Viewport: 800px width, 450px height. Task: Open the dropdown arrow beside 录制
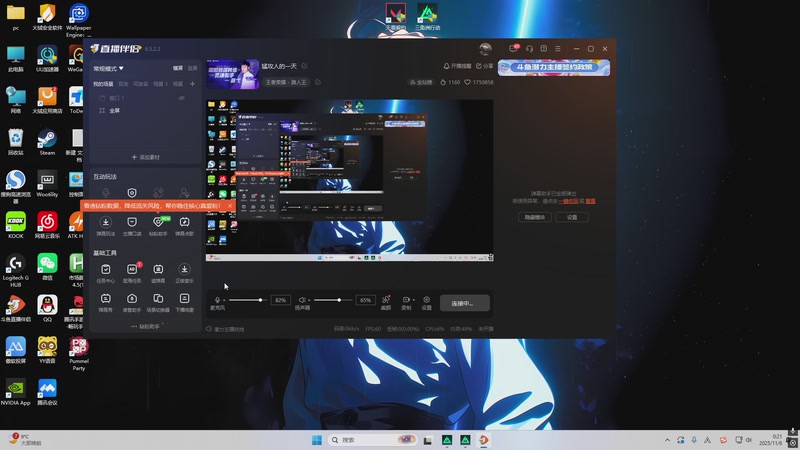[413, 300]
